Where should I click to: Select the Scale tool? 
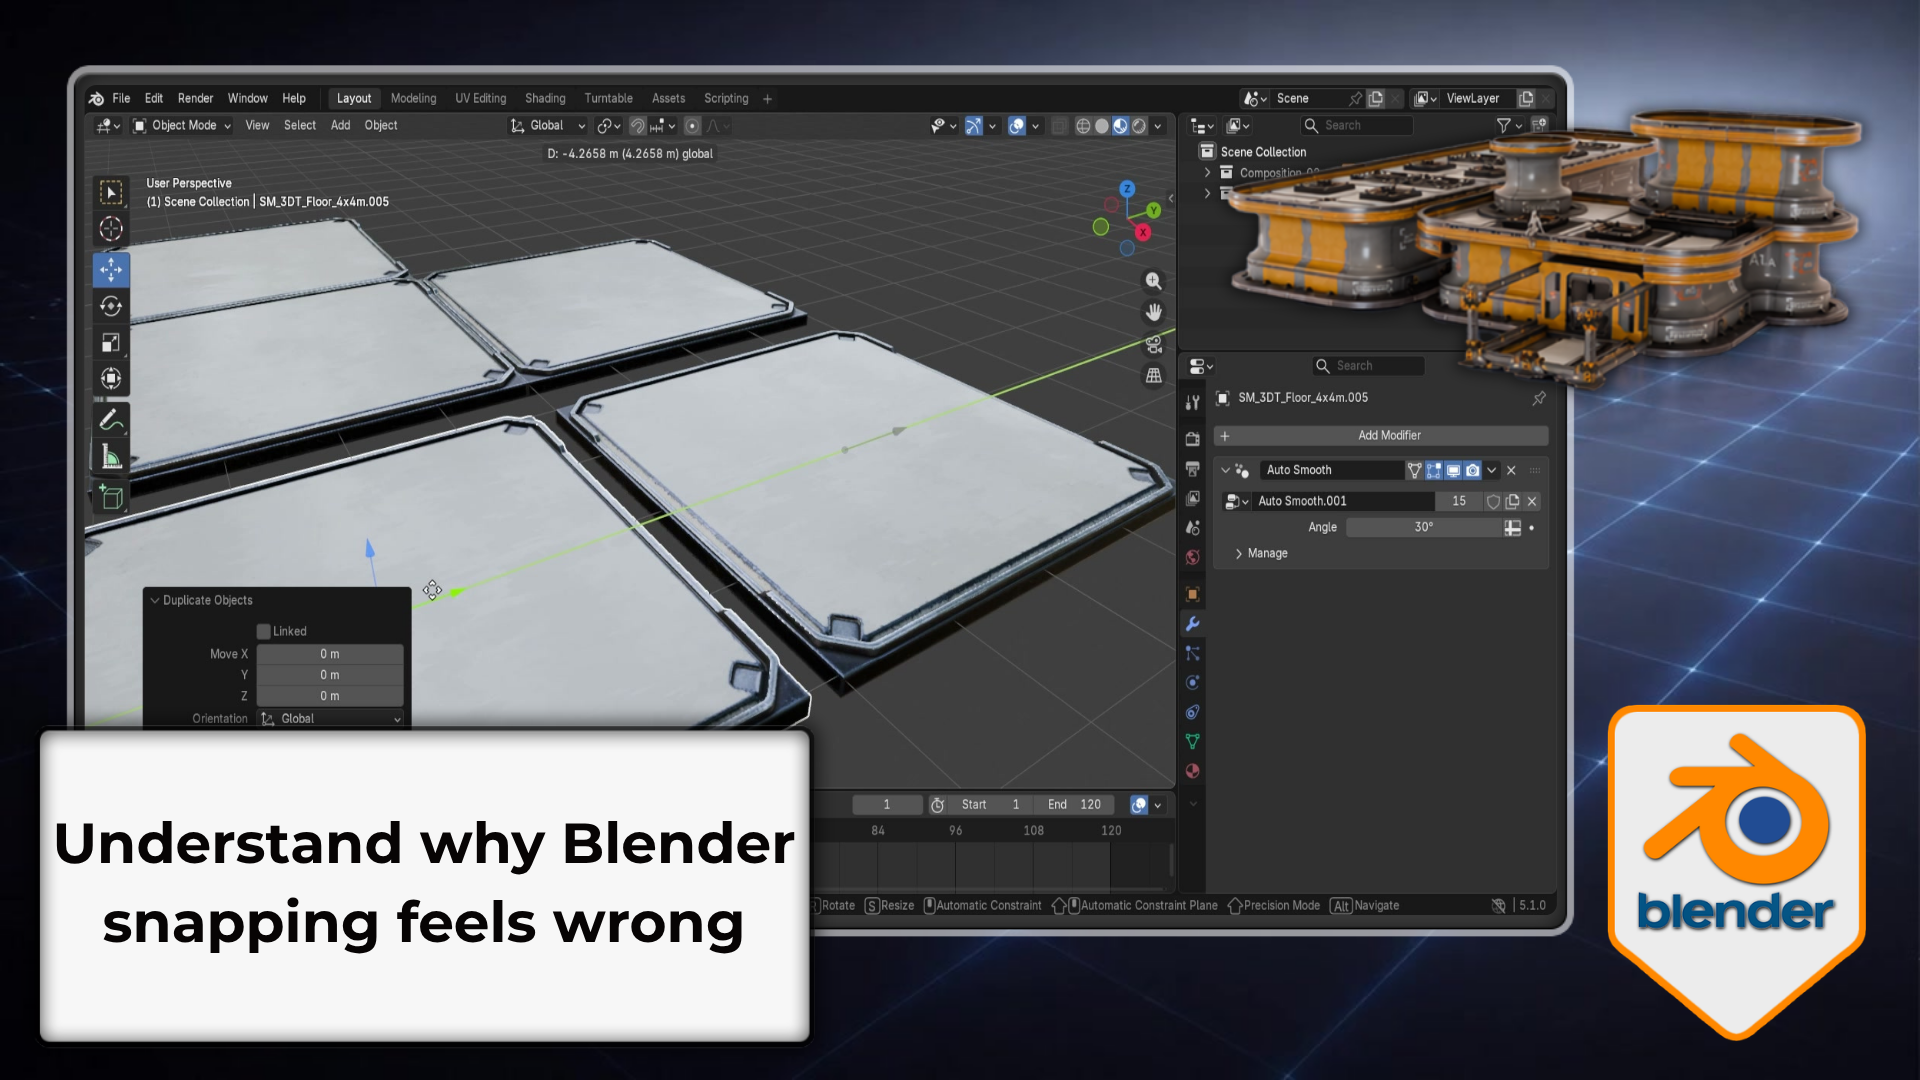click(111, 342)
